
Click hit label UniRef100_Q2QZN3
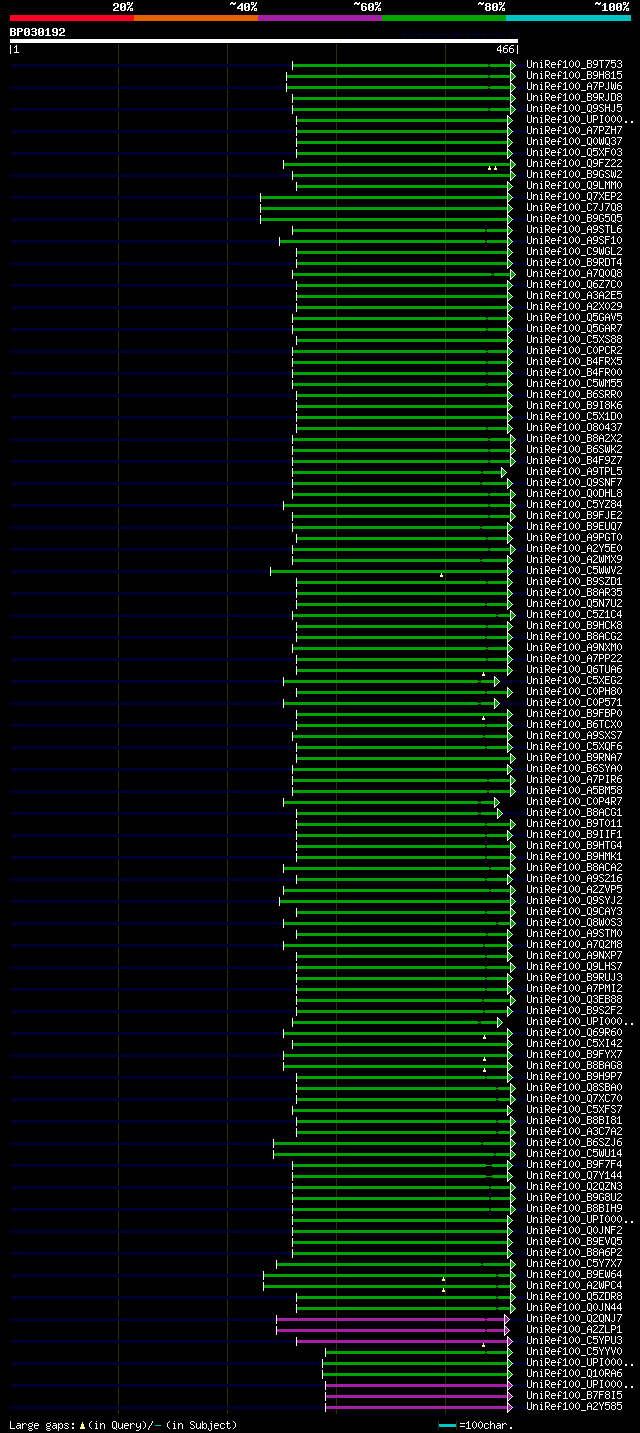(574, 1187)
